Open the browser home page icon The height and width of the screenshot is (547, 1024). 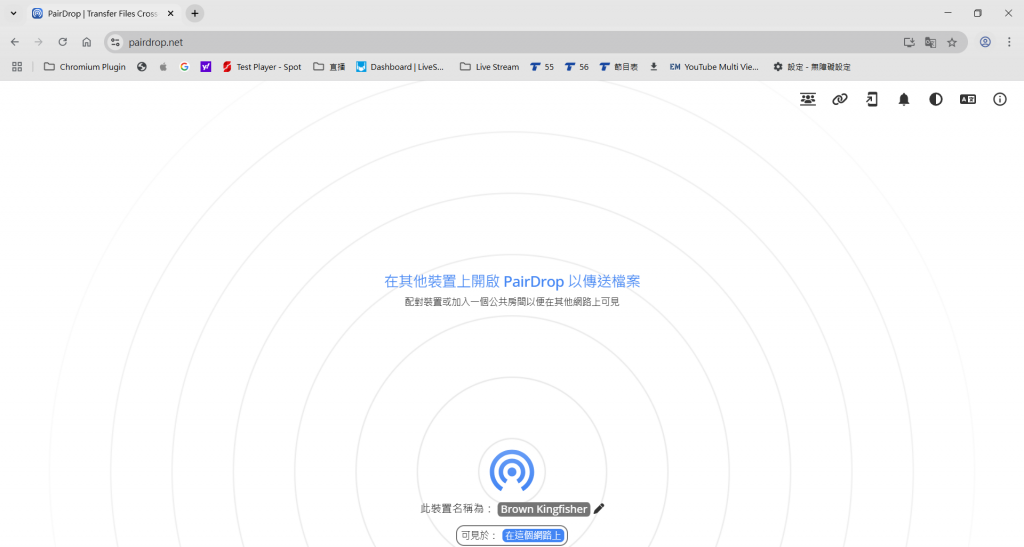coord(86,42)
